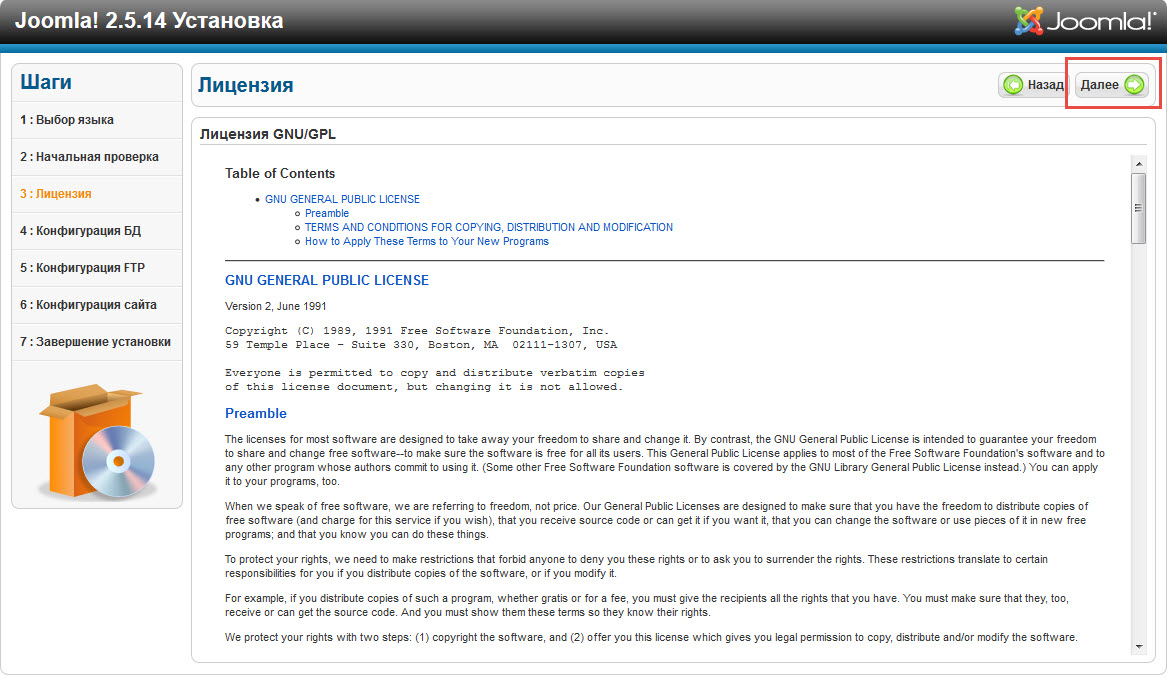Click the license scrollbar thumb
This screenshot has width=1168, height=679.
coord(1138,208)
